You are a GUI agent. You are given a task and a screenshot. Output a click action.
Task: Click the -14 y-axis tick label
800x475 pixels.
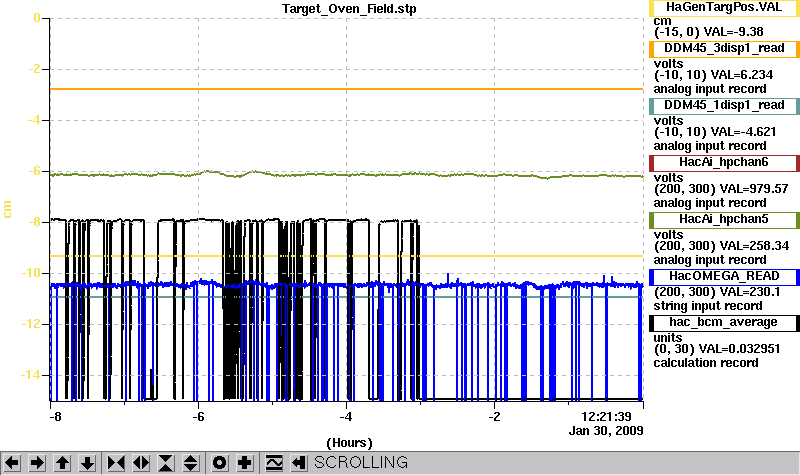click(x=30, y=375)
